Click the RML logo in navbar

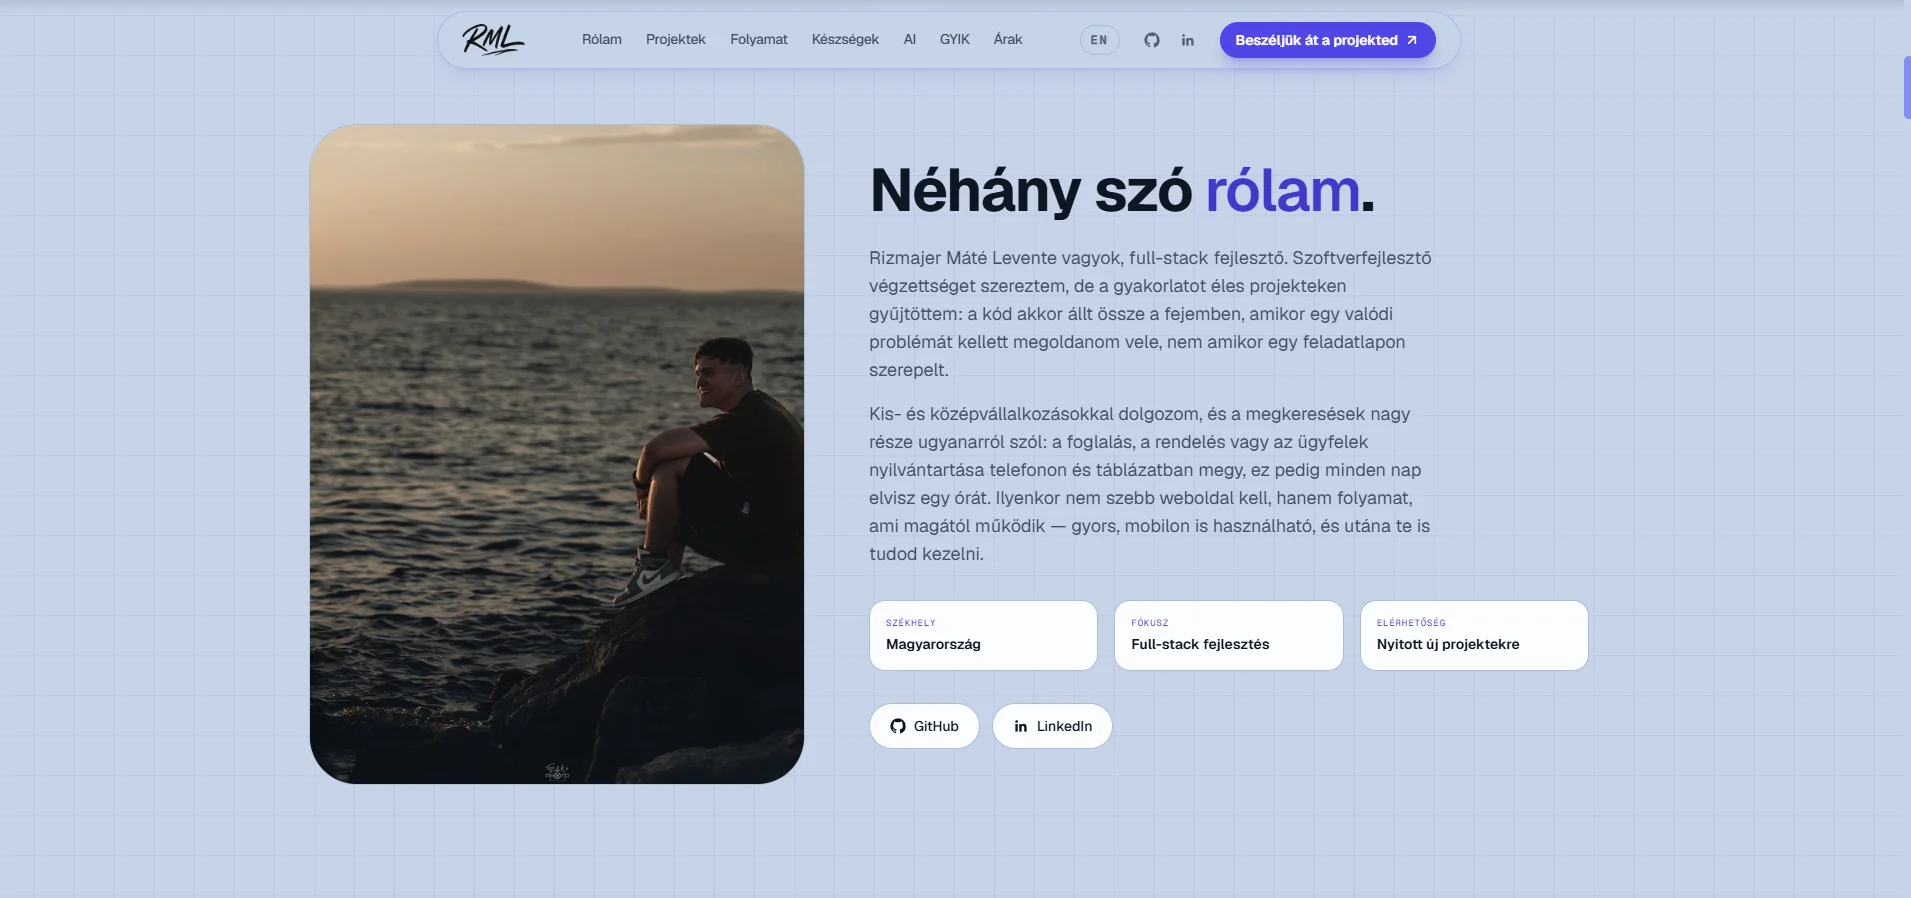(x=493, y=40)
